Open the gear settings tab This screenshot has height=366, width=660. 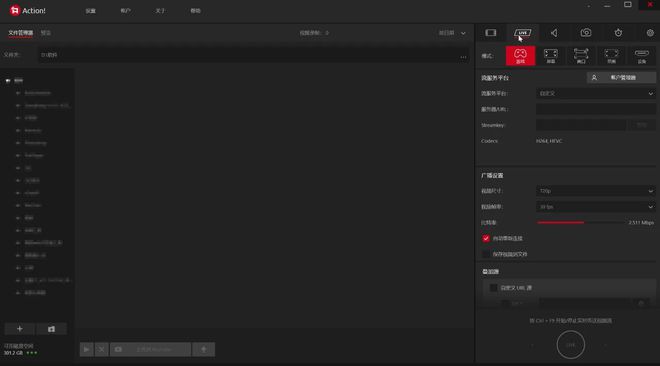(650, 33)
